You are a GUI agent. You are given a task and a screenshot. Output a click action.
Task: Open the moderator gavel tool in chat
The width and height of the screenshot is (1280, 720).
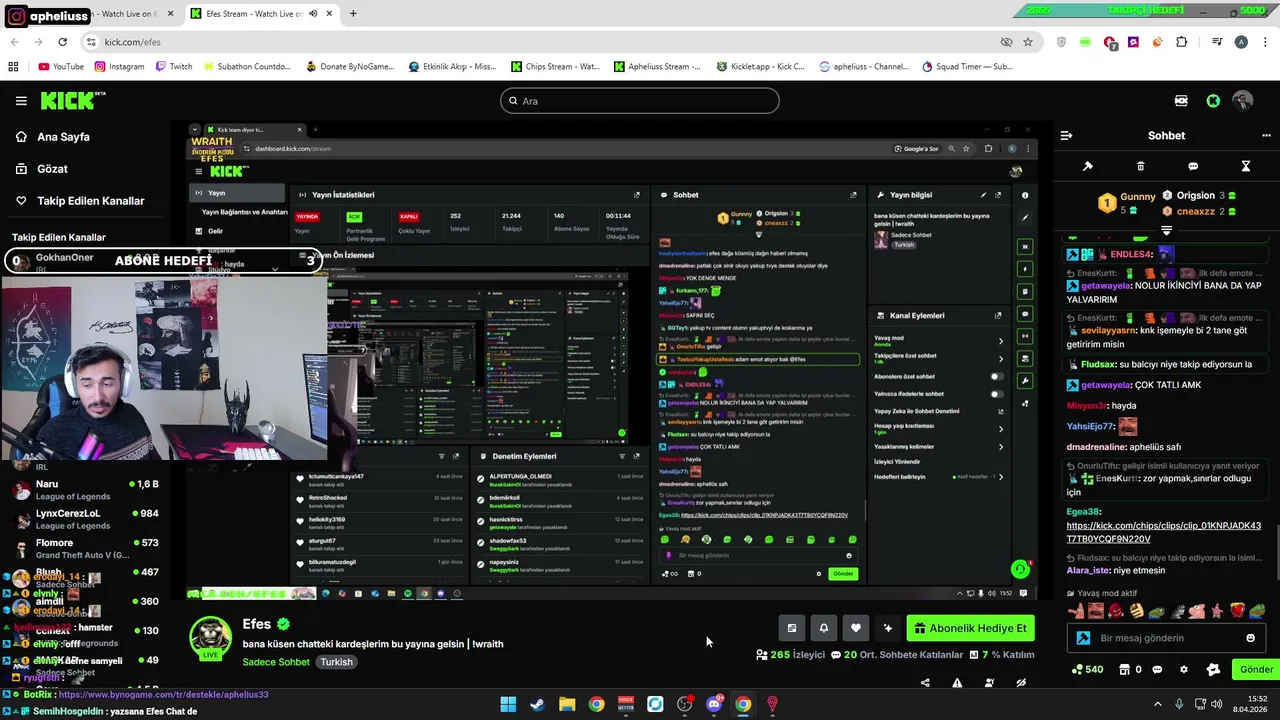(1088, 166)
